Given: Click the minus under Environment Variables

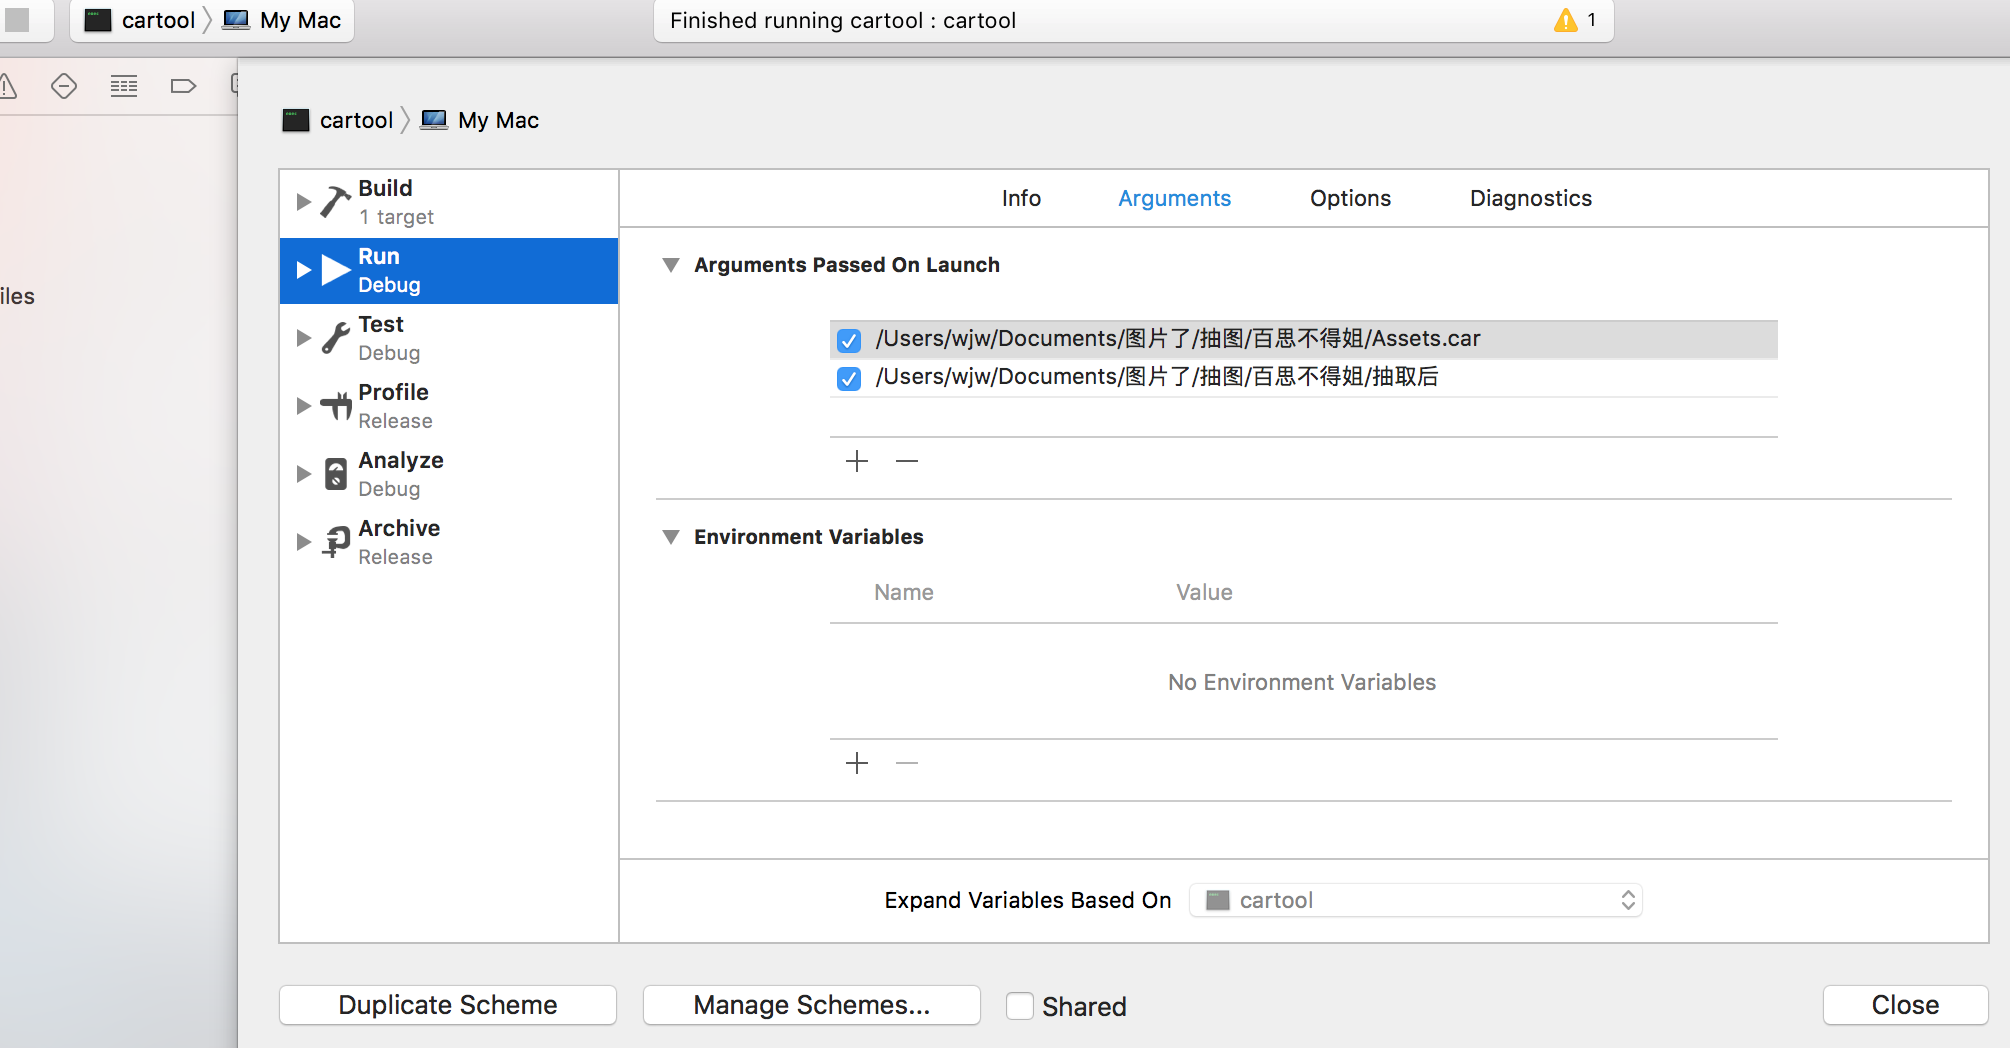Looking at the screenshot, I should point(907,764).
